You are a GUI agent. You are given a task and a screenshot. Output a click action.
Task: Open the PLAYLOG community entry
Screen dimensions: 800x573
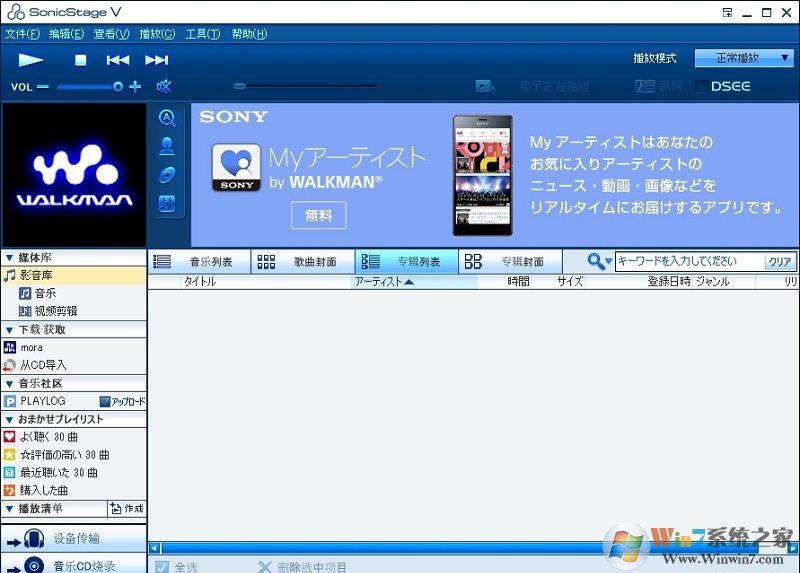point(42,401)
